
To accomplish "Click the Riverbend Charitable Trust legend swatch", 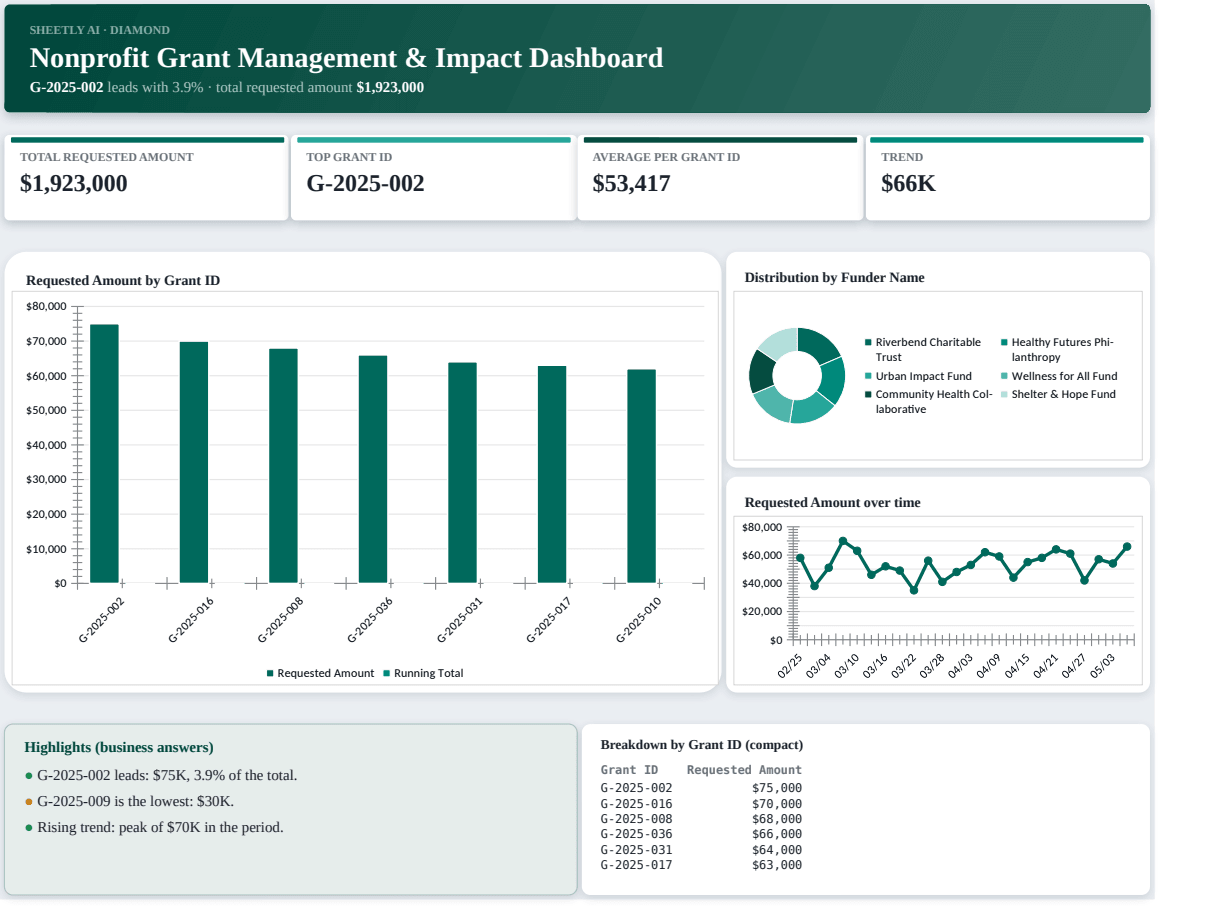I will (868, 343).
